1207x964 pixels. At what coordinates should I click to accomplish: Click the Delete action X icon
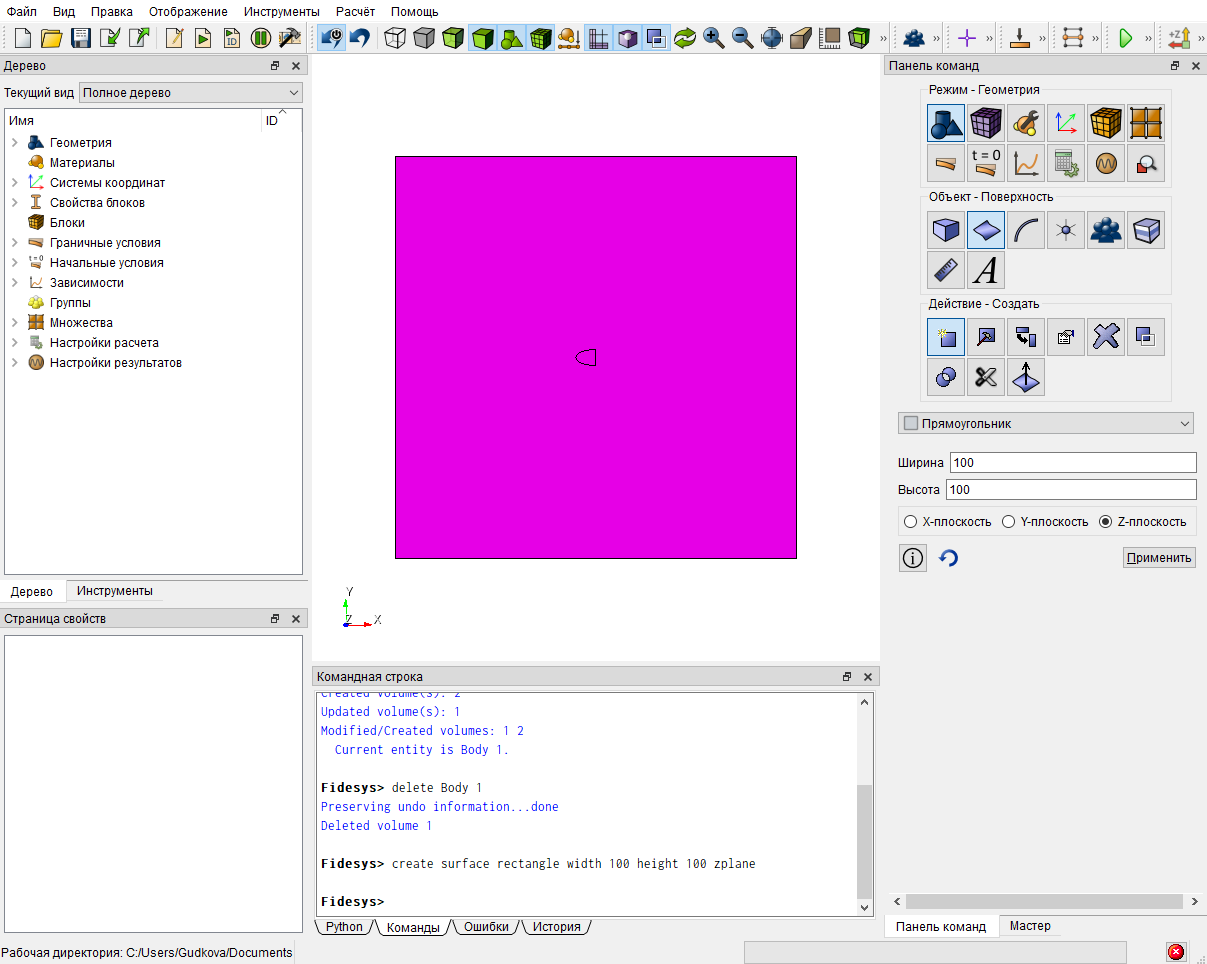click(1106, 337)
